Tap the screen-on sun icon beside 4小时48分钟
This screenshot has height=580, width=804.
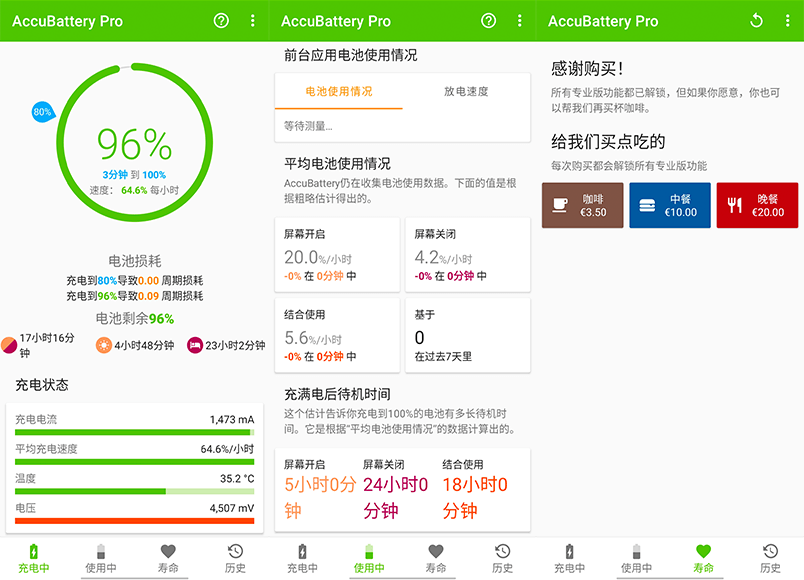(x=104, y=345)
